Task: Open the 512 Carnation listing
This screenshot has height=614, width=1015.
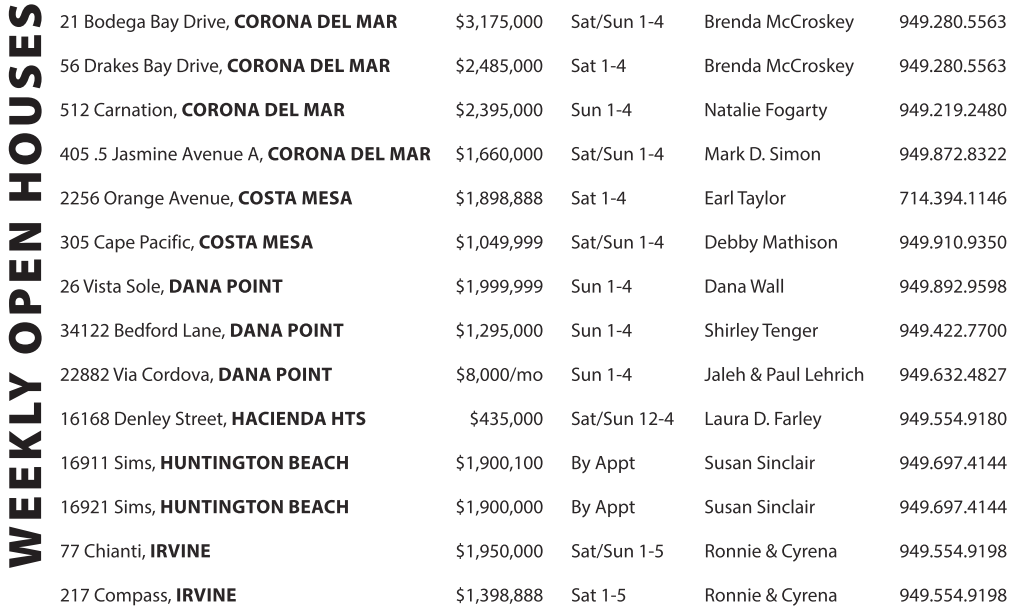Action: (202, 110)
